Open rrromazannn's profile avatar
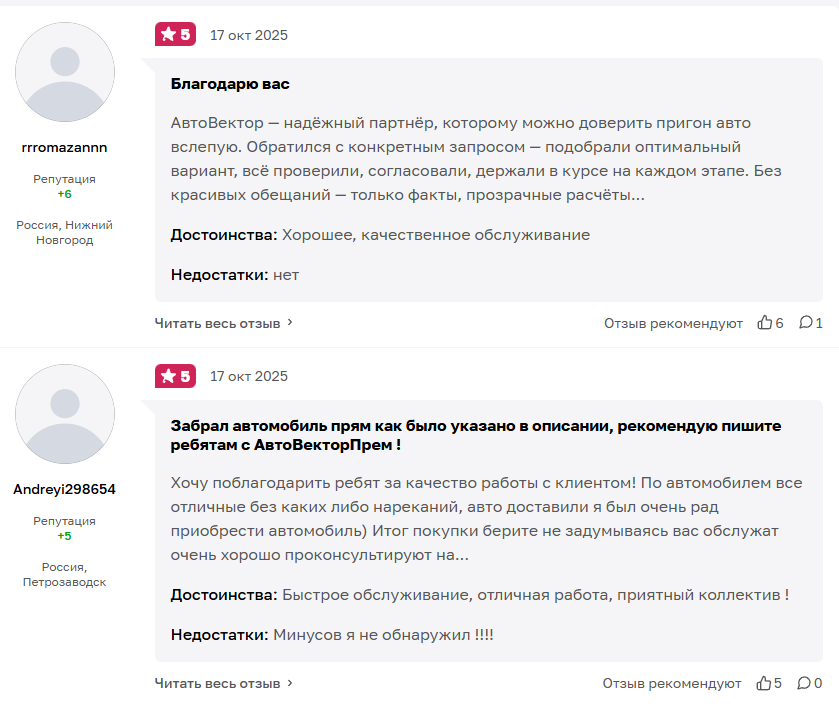This screenshot has width=839, height=706. (x=65, y=72)
